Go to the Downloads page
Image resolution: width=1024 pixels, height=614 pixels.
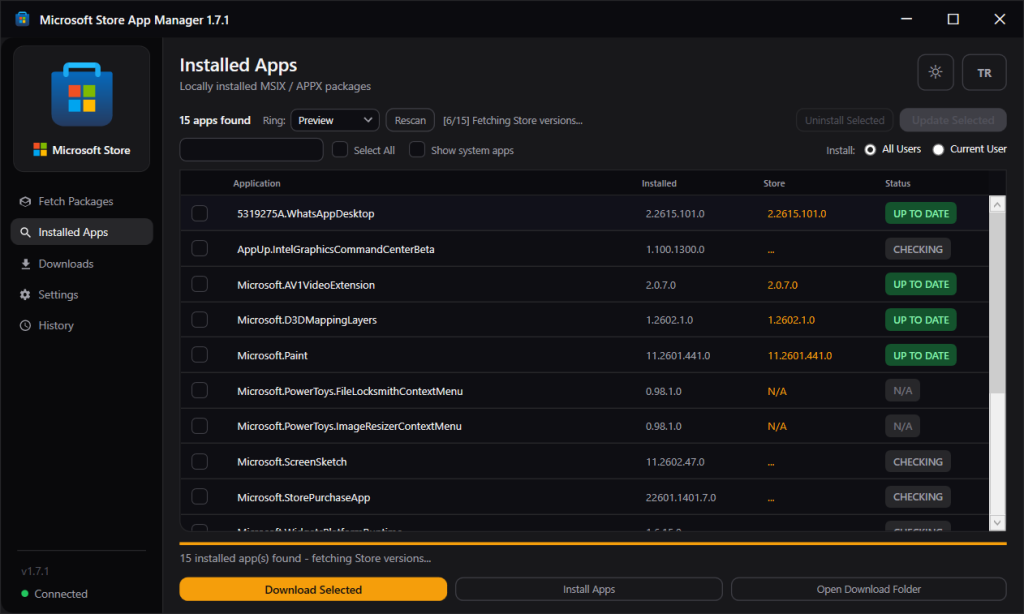point(82,264)
